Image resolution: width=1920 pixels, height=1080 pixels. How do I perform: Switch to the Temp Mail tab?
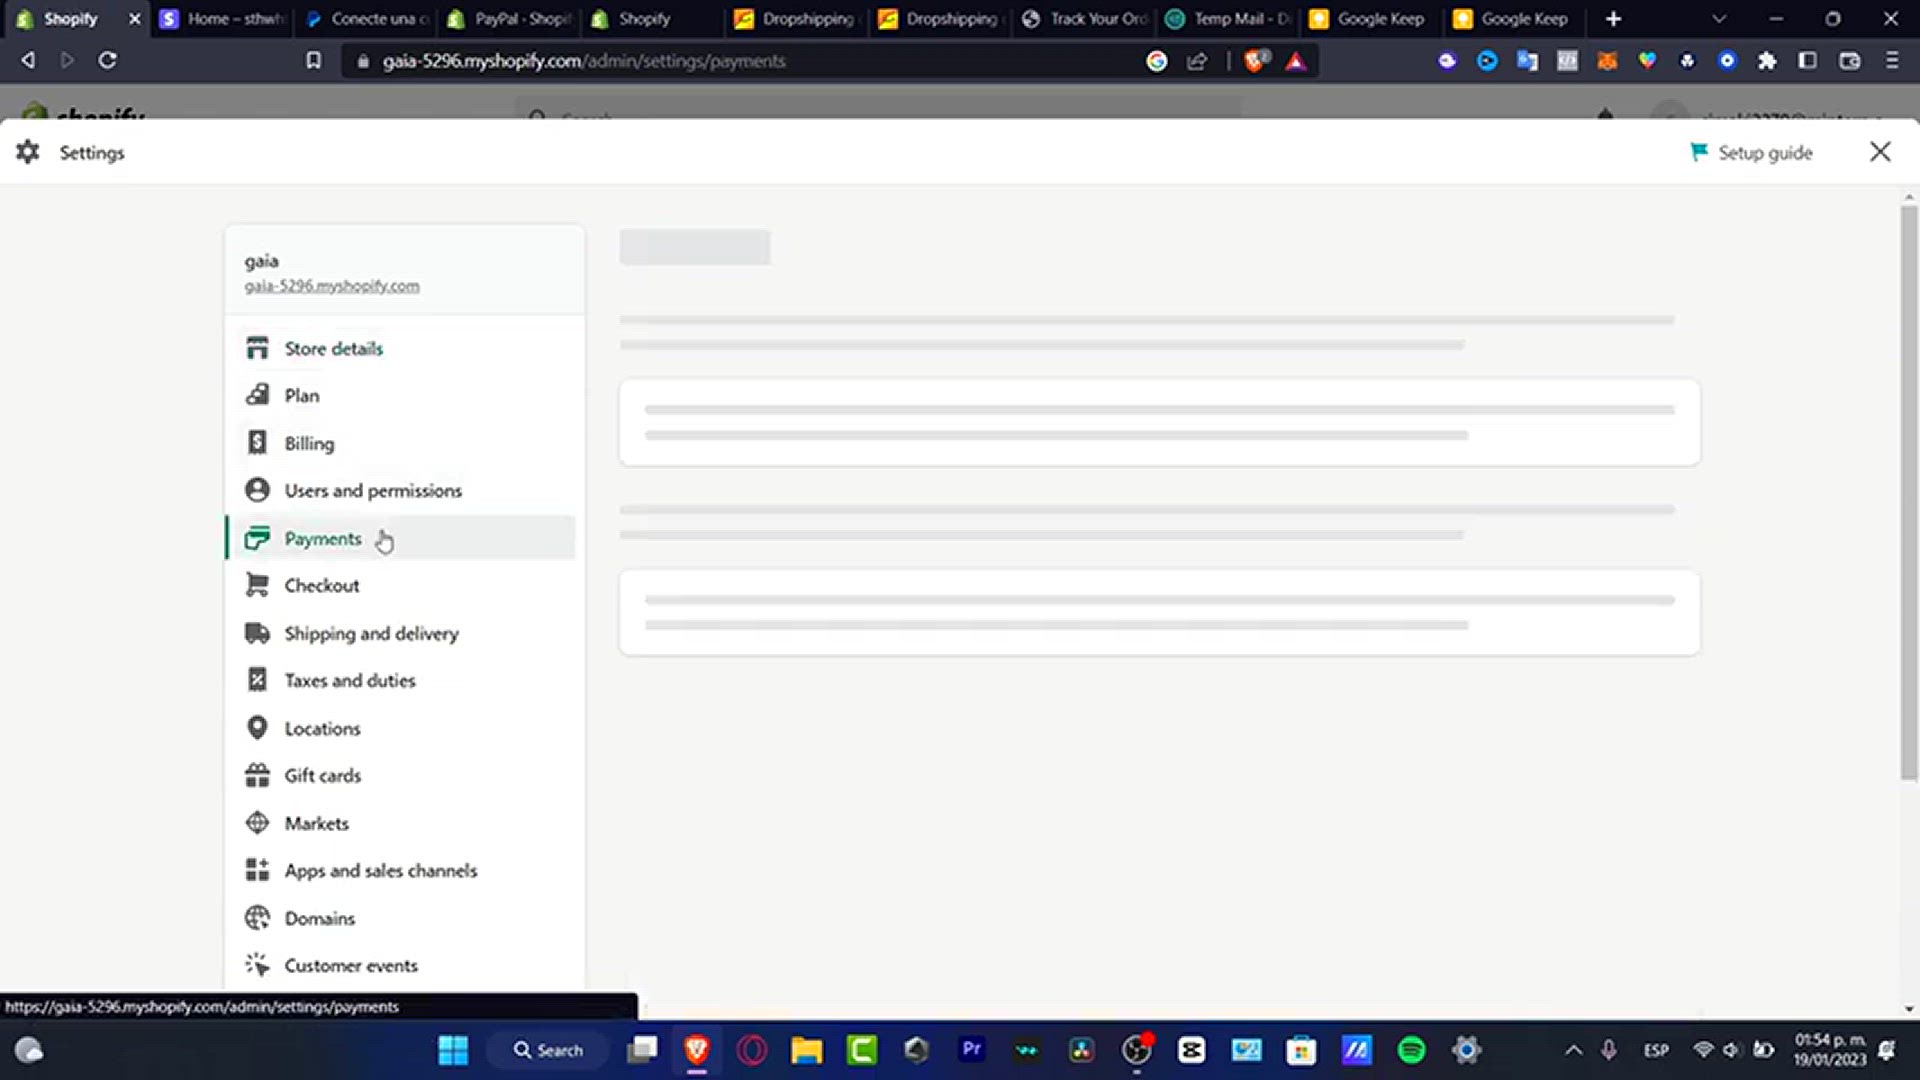pyautogui.click(x=1230, y=19)
